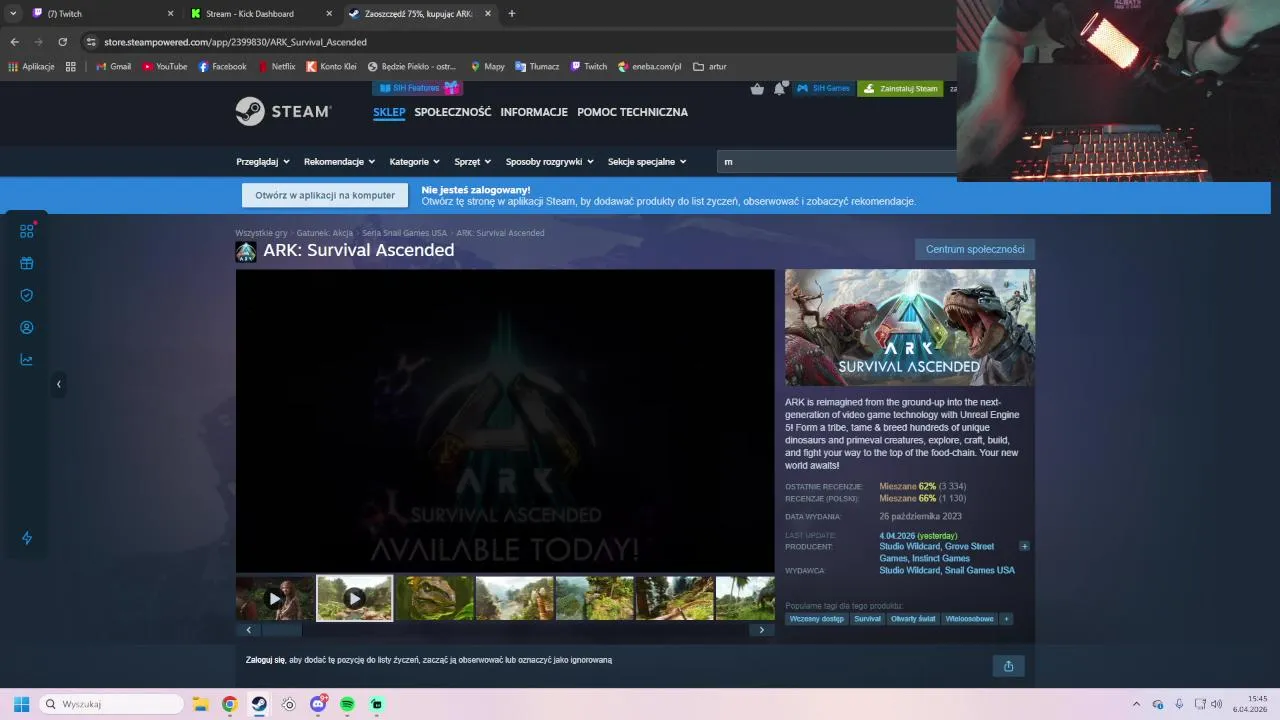Screen dimensions: 1280x720
Task: Open the Otwarty świat tag
Action: point(913,619)
